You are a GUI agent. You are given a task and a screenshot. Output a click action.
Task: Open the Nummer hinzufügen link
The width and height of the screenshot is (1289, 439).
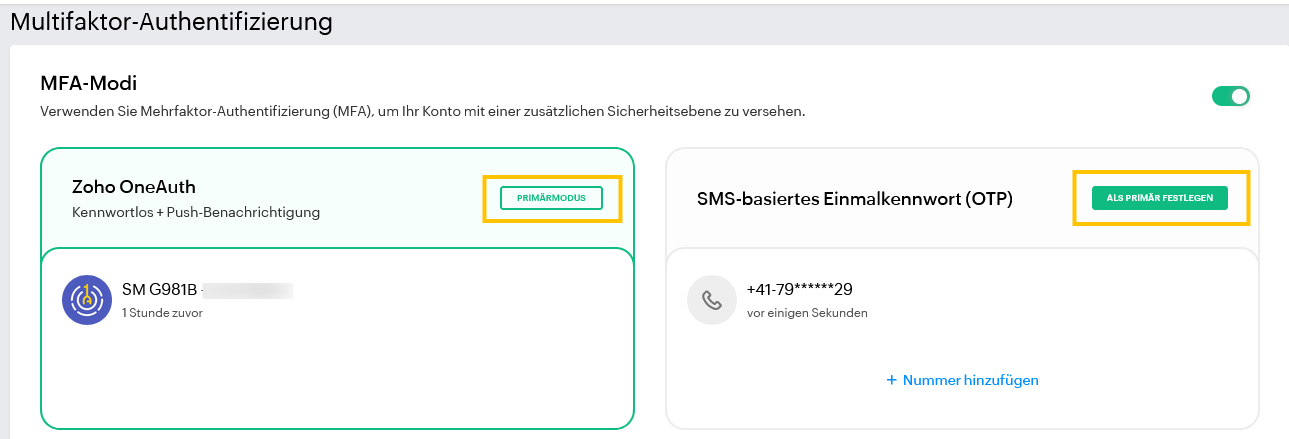point(962,381)
